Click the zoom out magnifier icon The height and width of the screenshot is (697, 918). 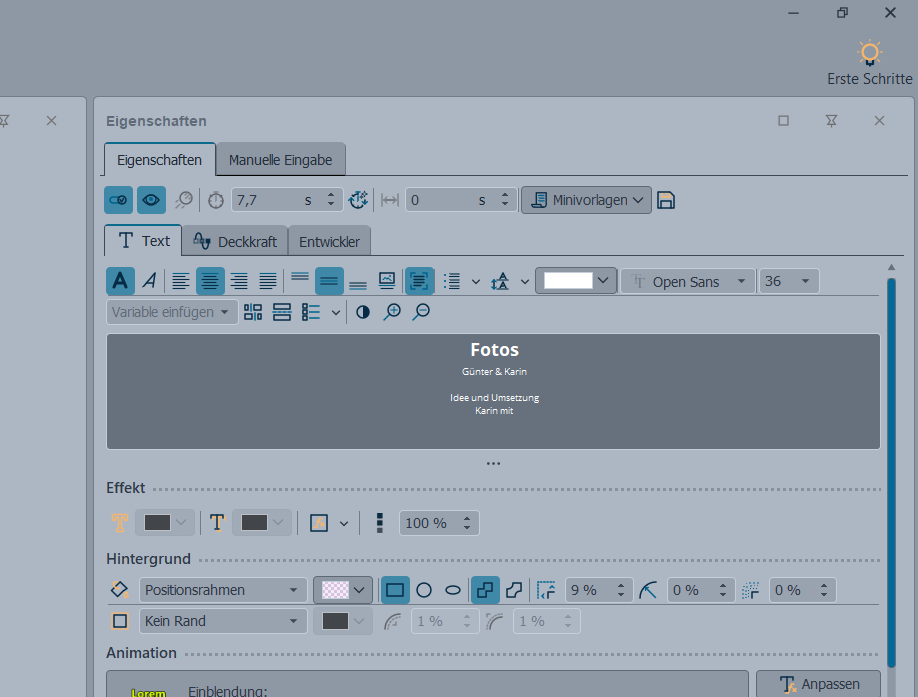click(421, 312)
